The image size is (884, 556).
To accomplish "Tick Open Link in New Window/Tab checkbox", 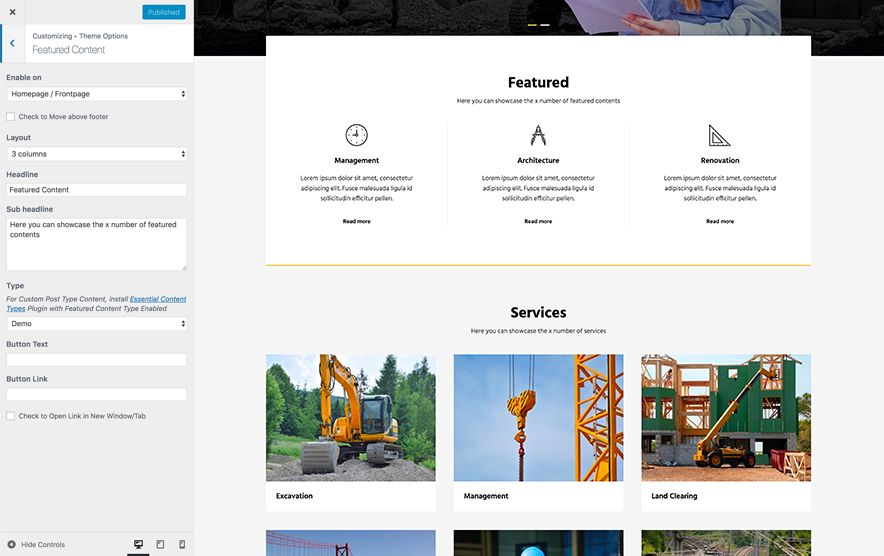I will 11,416.
